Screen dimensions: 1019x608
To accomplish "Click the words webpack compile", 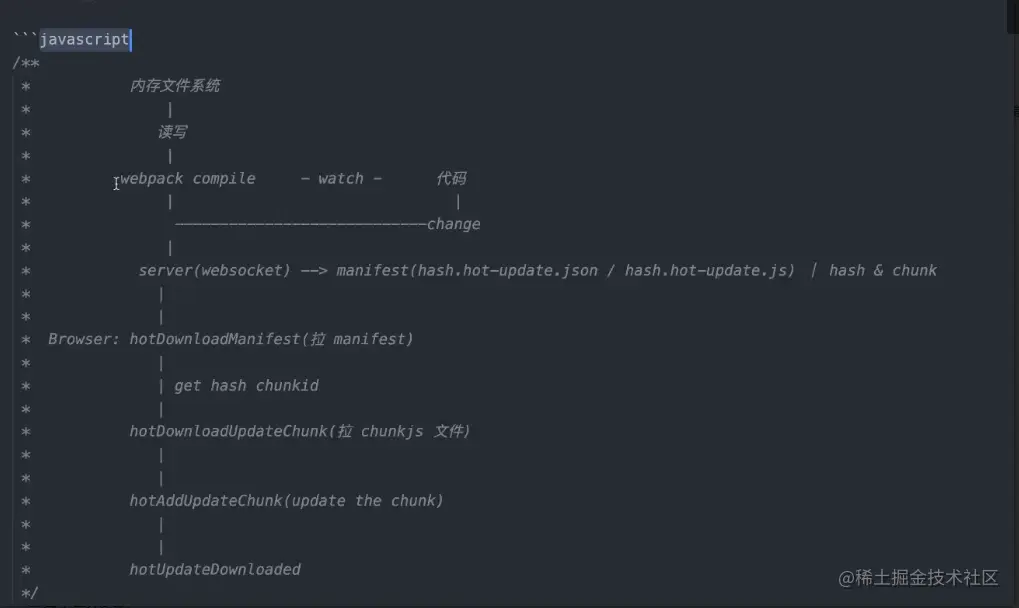I will pos(187,179).
